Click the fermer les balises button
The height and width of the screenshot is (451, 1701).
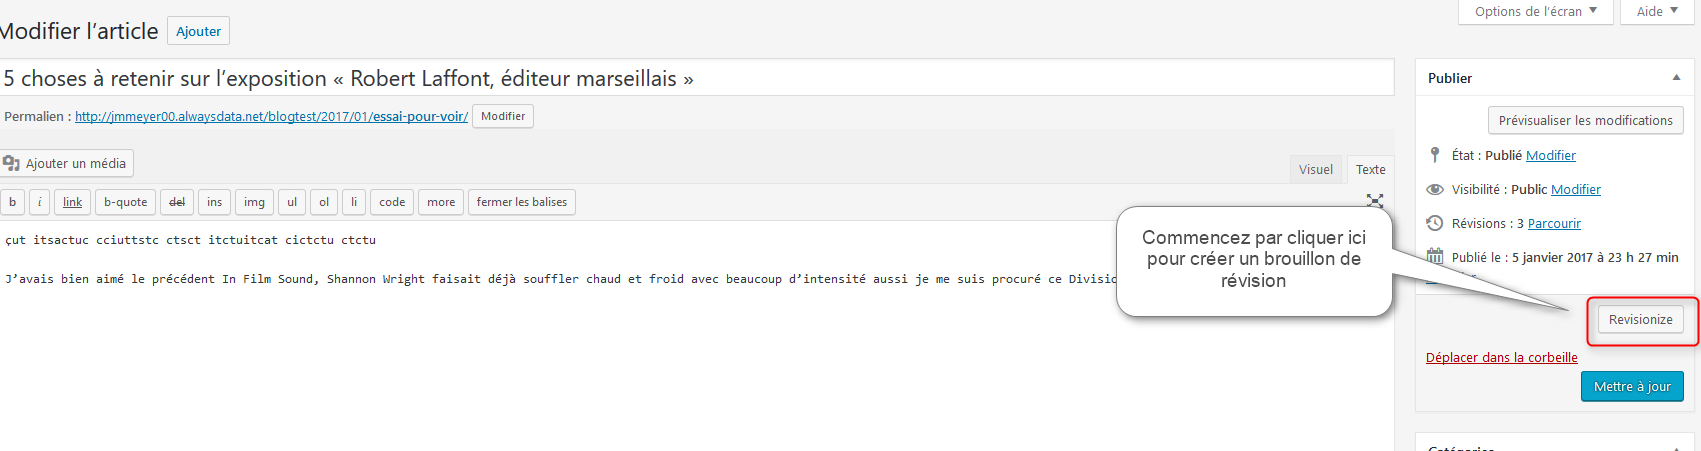point(521,202)
